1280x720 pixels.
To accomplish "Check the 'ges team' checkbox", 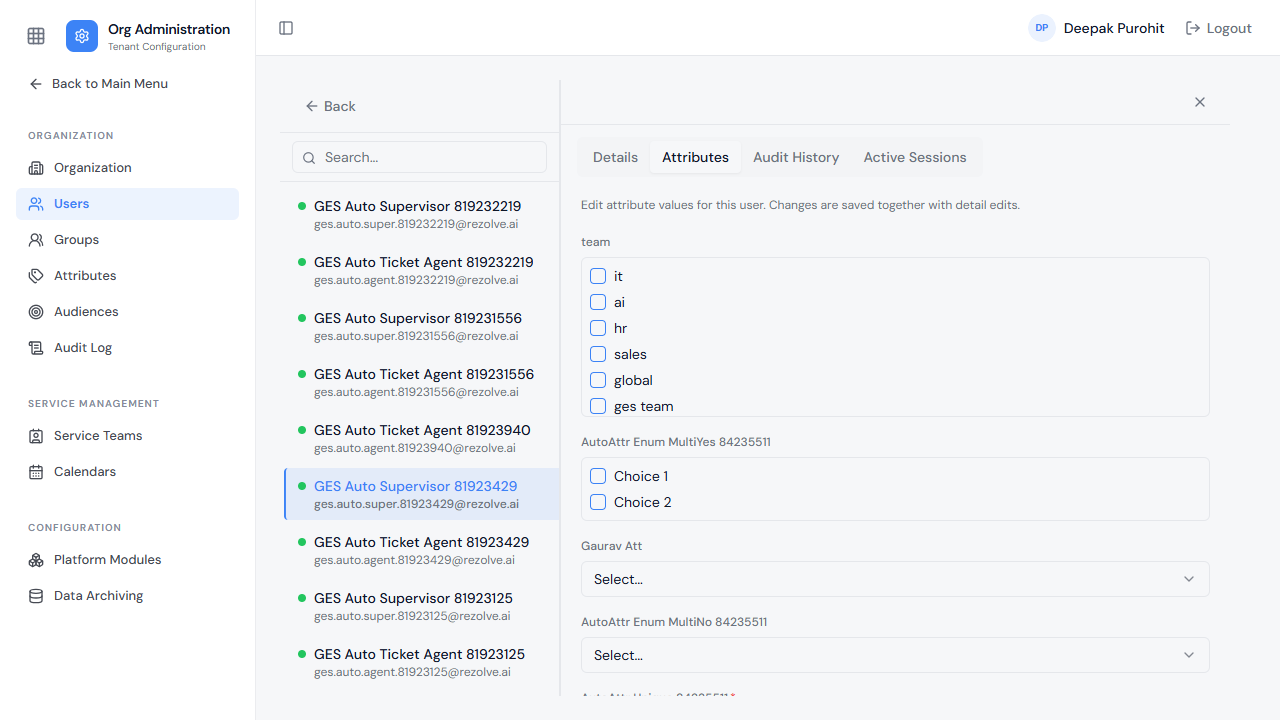I will pos(598,406).
